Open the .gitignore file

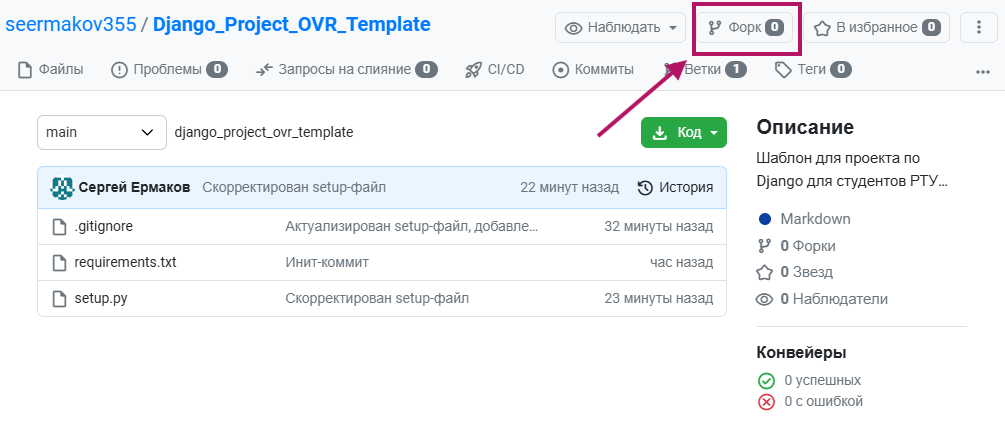104,226
